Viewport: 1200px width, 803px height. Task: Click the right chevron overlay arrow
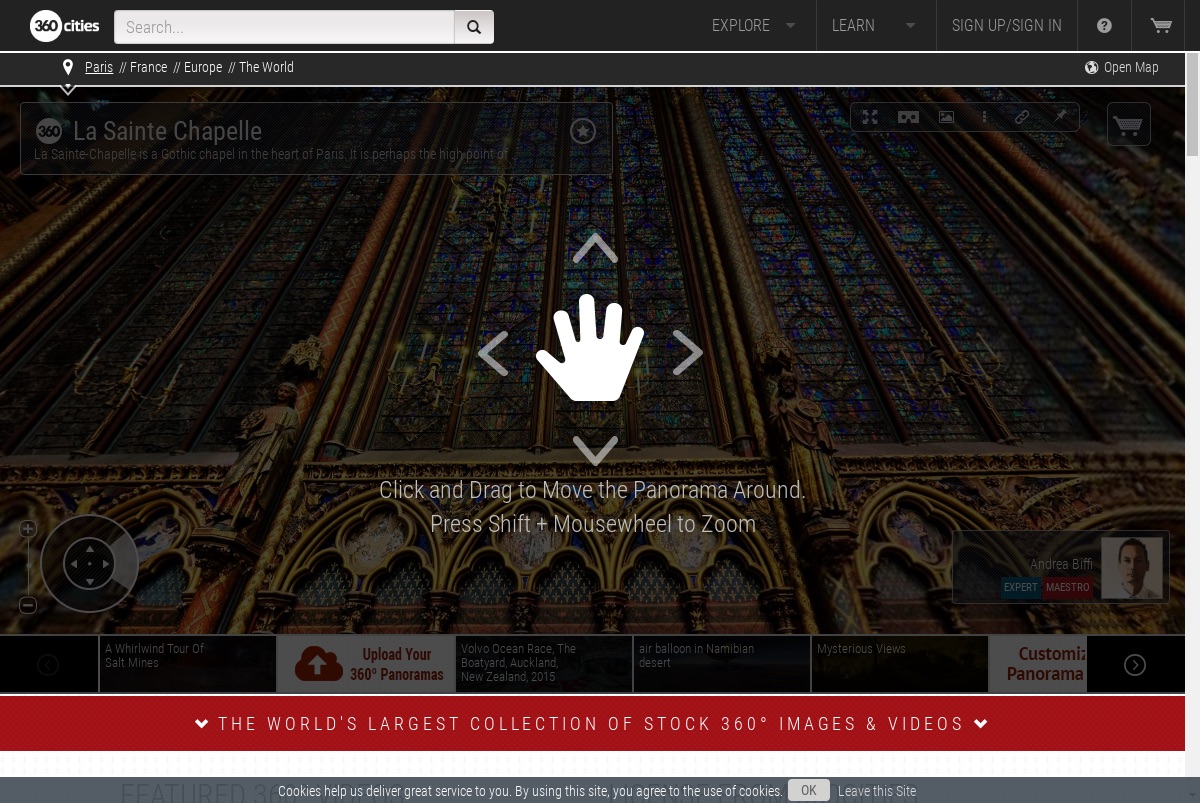[687, 353]
